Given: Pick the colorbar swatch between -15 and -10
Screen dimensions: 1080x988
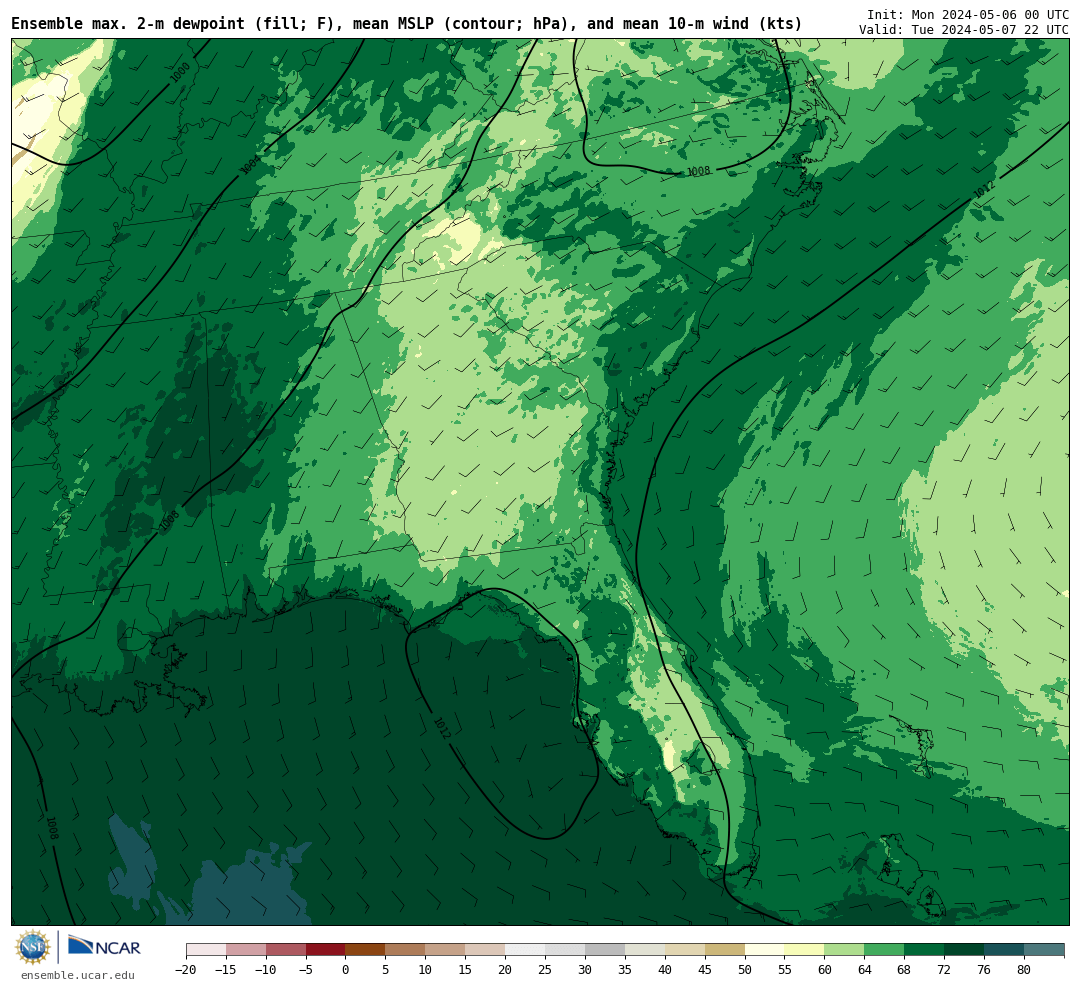Looking at the screenshot, I should (x=246, y=950).
